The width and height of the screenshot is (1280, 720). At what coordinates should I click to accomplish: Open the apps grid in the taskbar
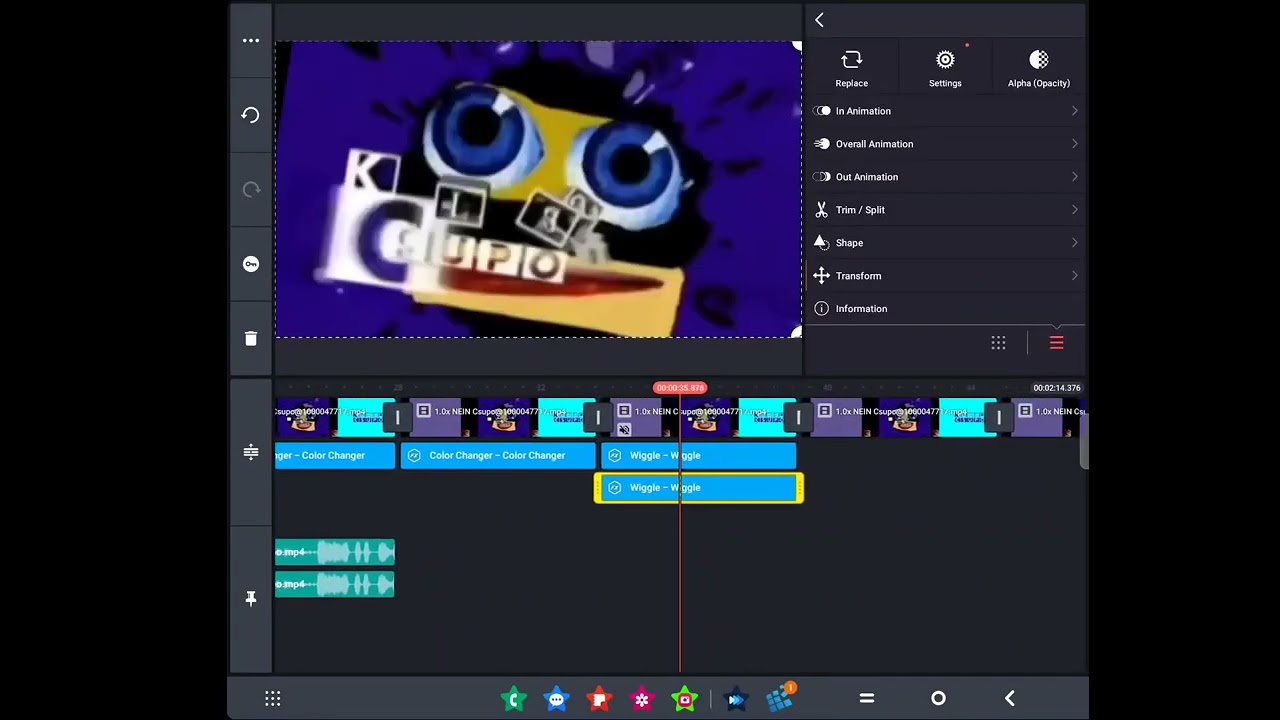tap(272, 699)
